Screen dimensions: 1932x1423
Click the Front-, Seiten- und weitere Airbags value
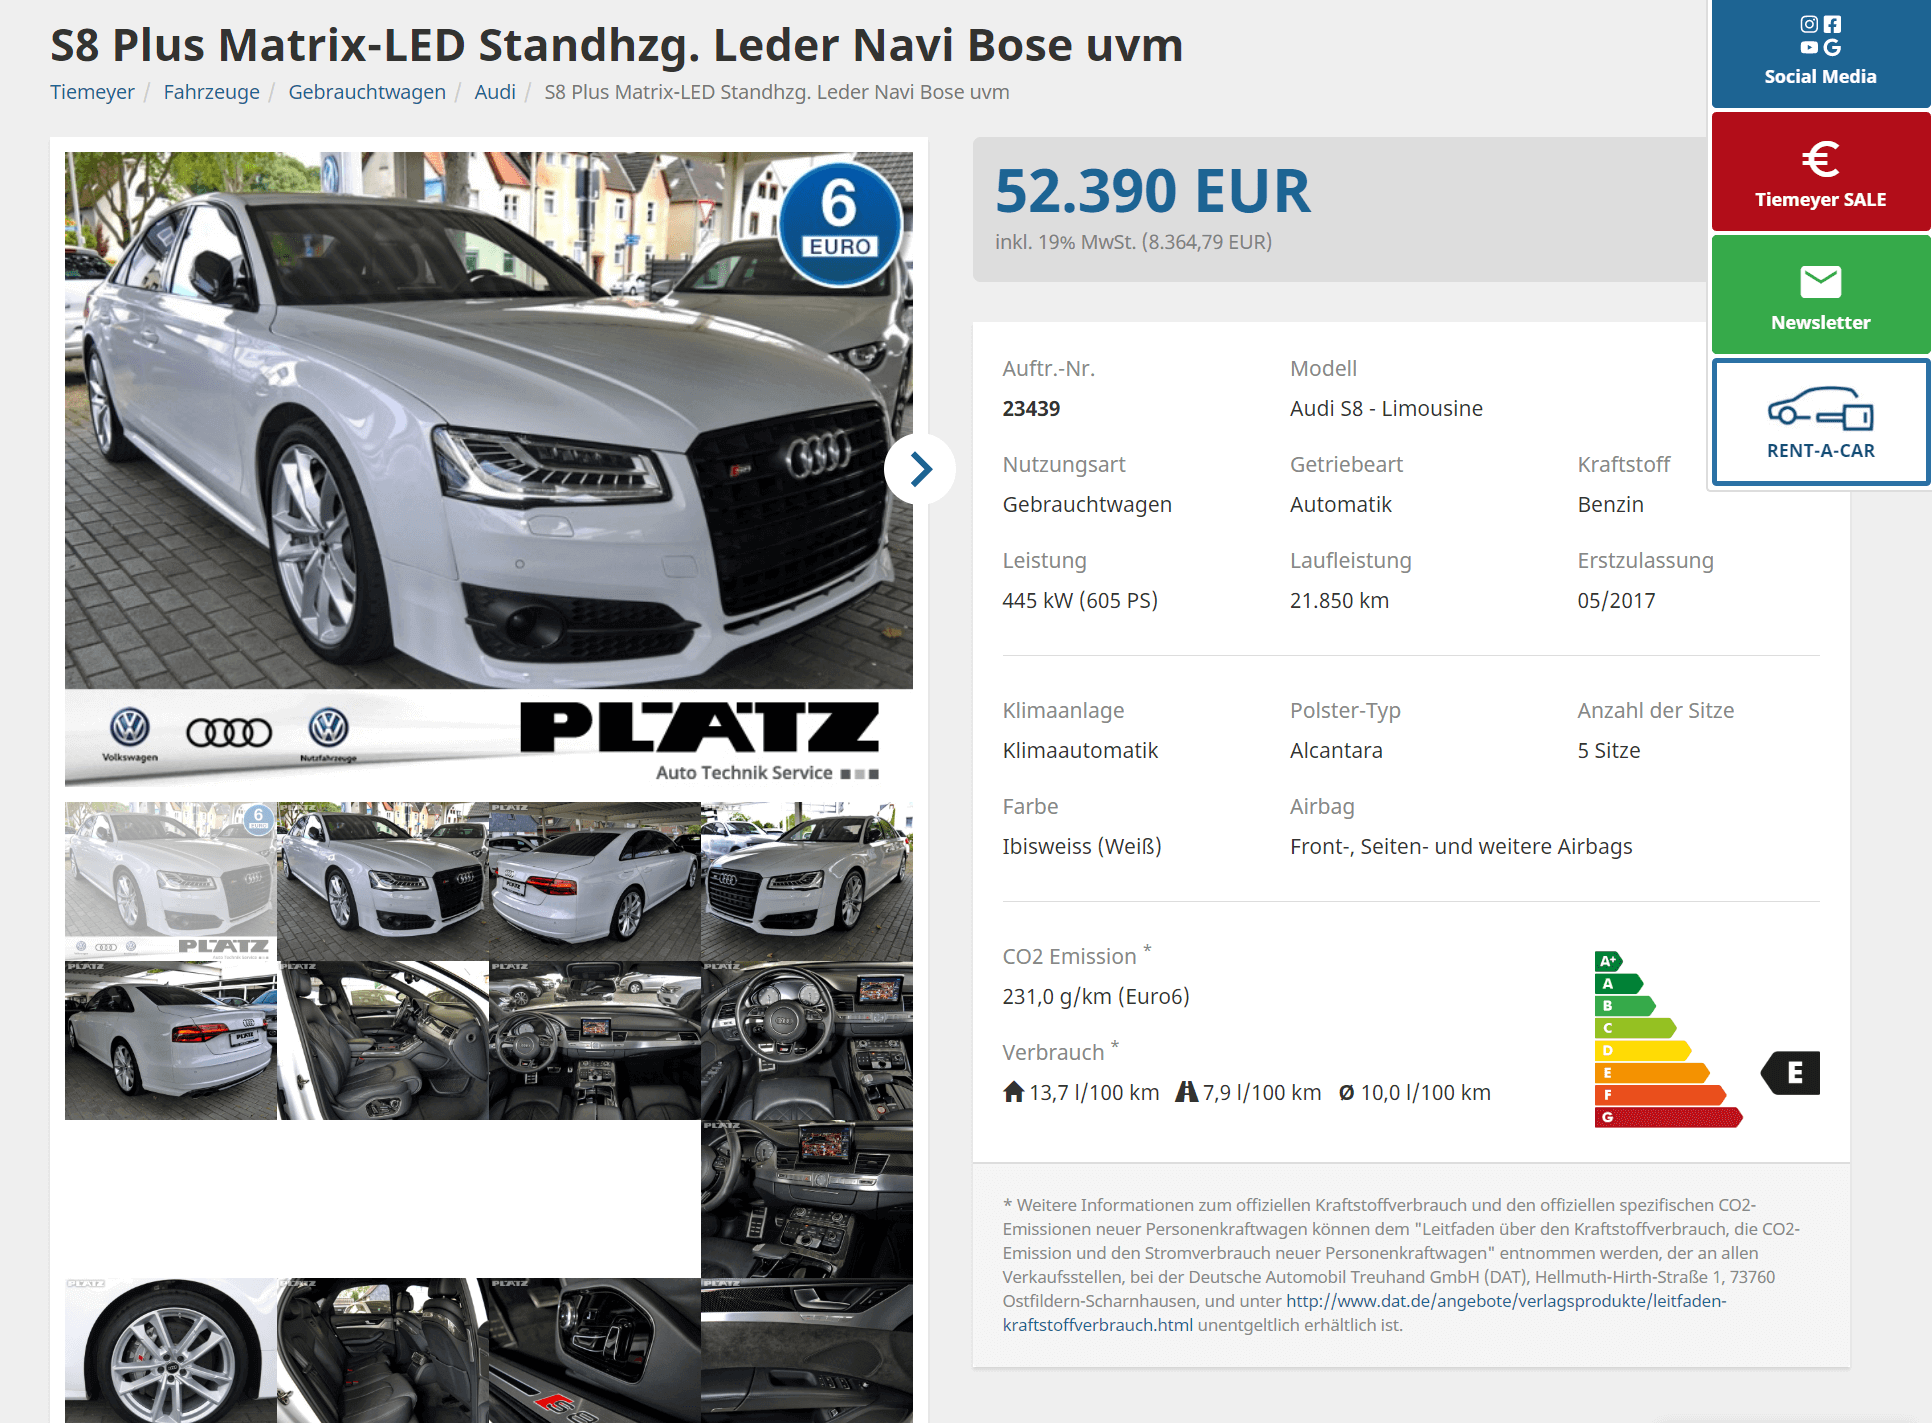point(1461,846)
